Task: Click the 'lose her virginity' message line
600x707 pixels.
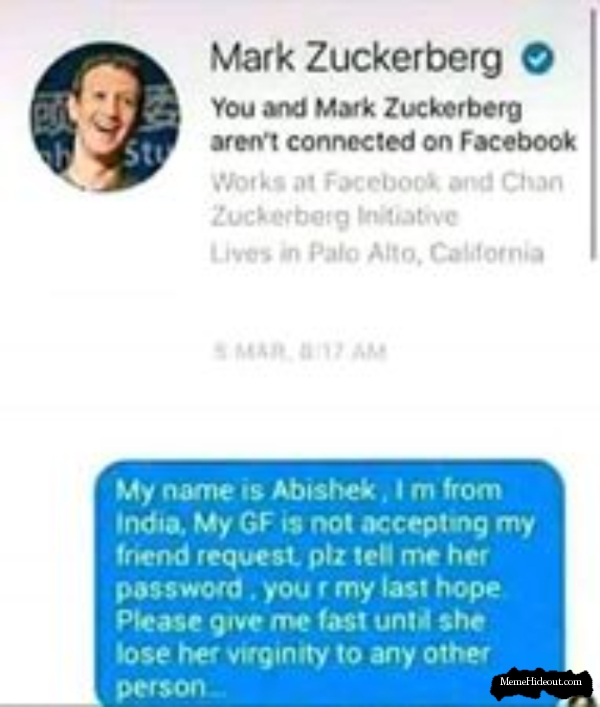Action: (x=302, y=654)
